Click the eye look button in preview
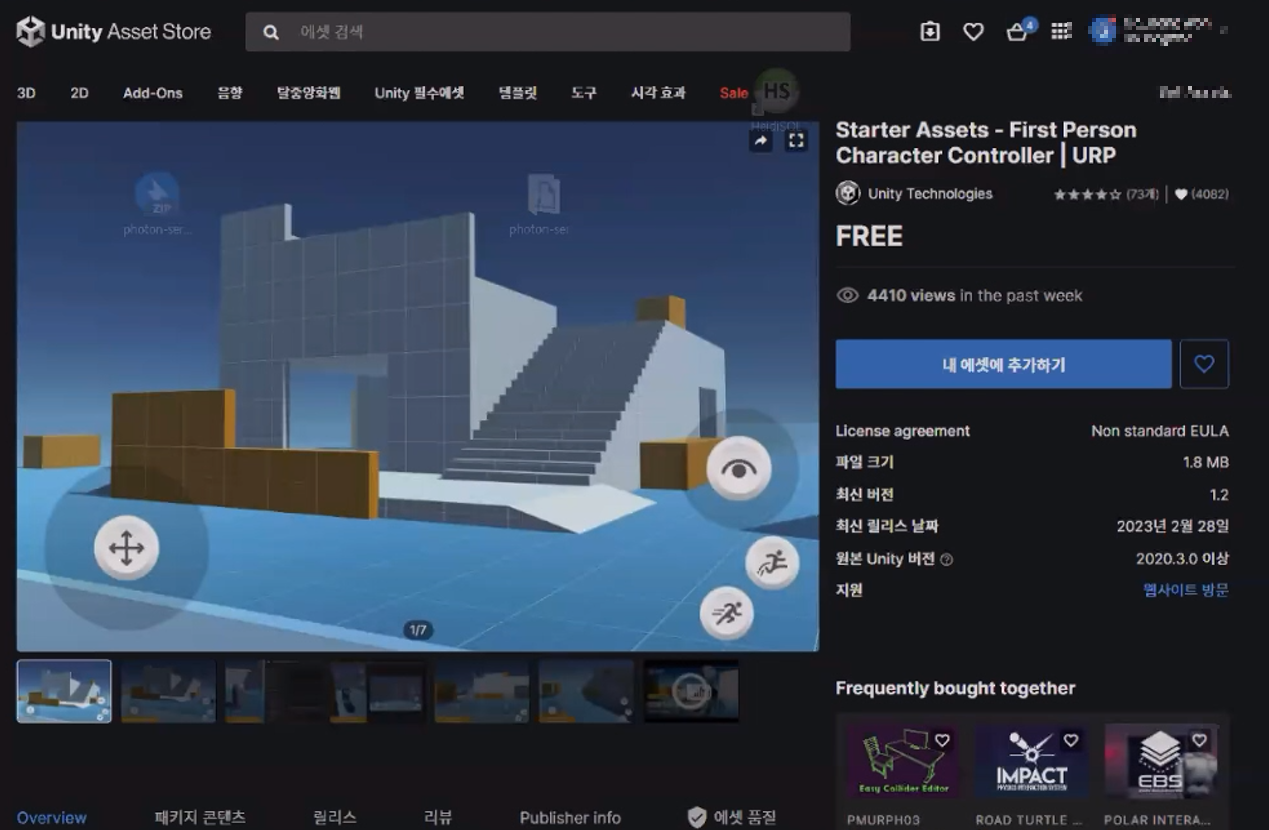Image resolution: width=1269 pixels, height=830 pixels. 739,468
